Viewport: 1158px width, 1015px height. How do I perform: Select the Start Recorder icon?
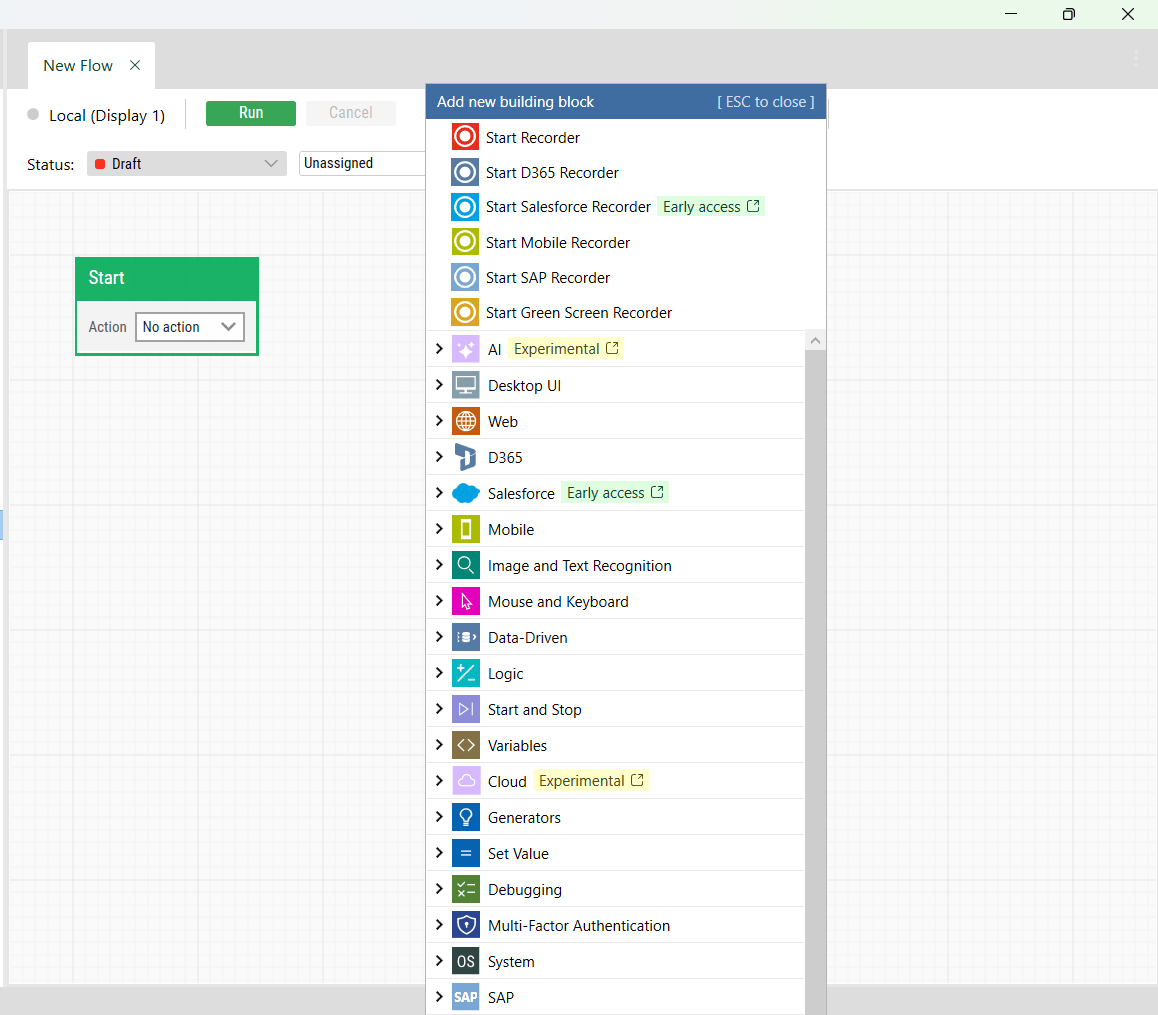[464, 136]
